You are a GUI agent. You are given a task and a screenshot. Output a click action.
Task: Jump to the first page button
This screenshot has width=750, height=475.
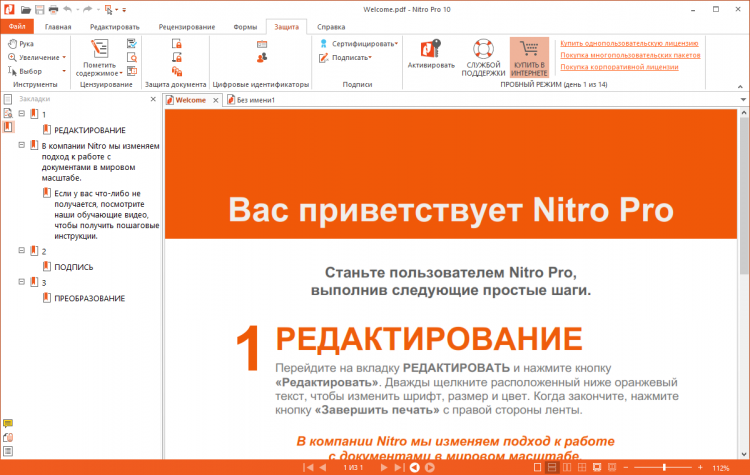click(x=309, y=467)
